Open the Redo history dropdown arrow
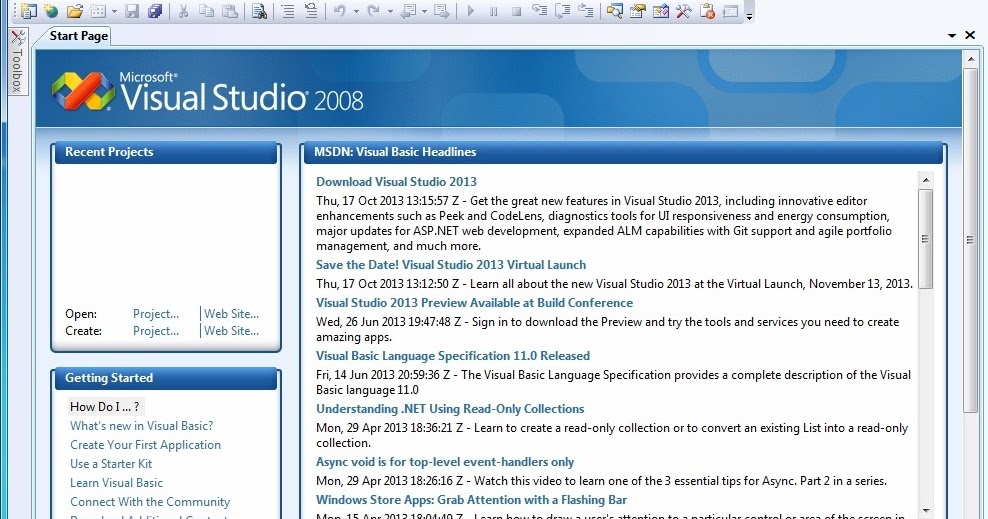Viewport: 988px width, 519px height. (x=390, y=11)
